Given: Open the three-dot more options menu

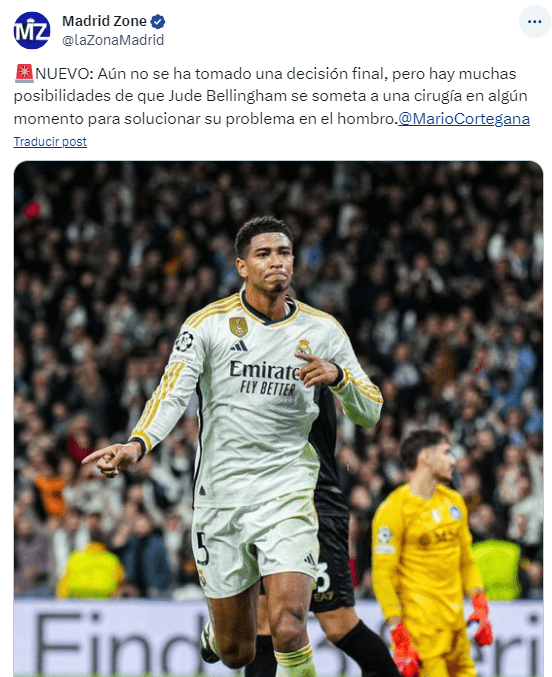Looking at the screenshot, I should point(534,22).
